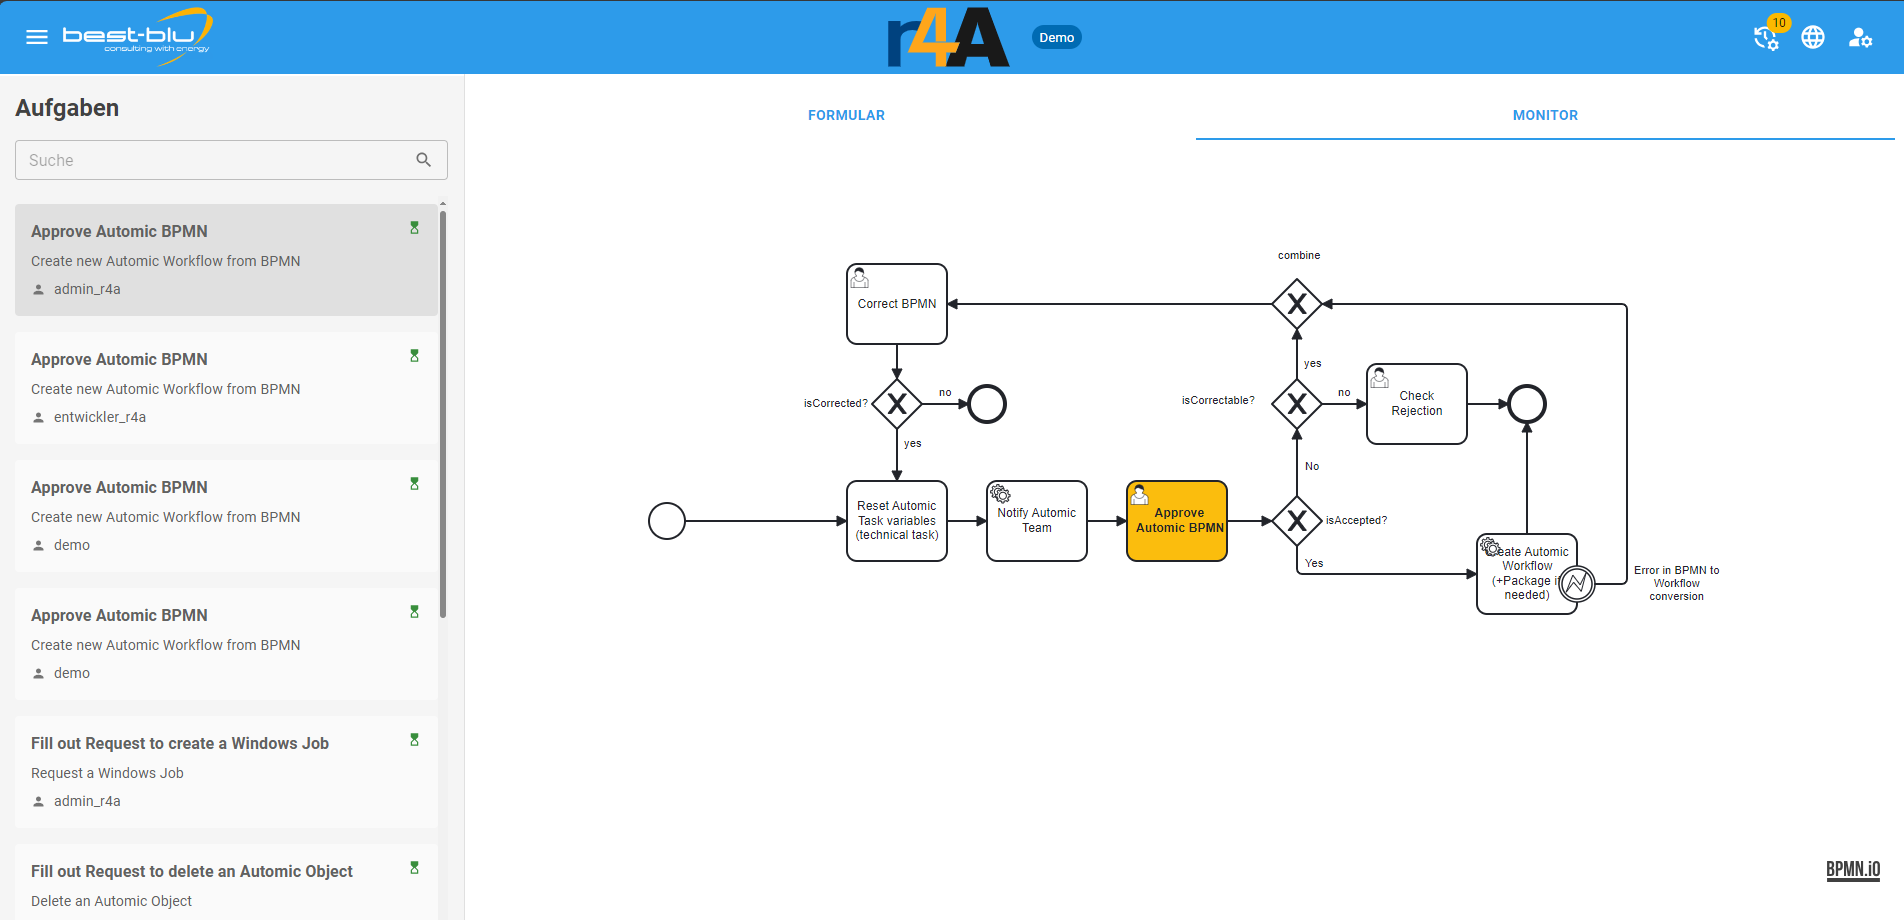Open the hamburger navigation menu

click(x=37, y=37)
